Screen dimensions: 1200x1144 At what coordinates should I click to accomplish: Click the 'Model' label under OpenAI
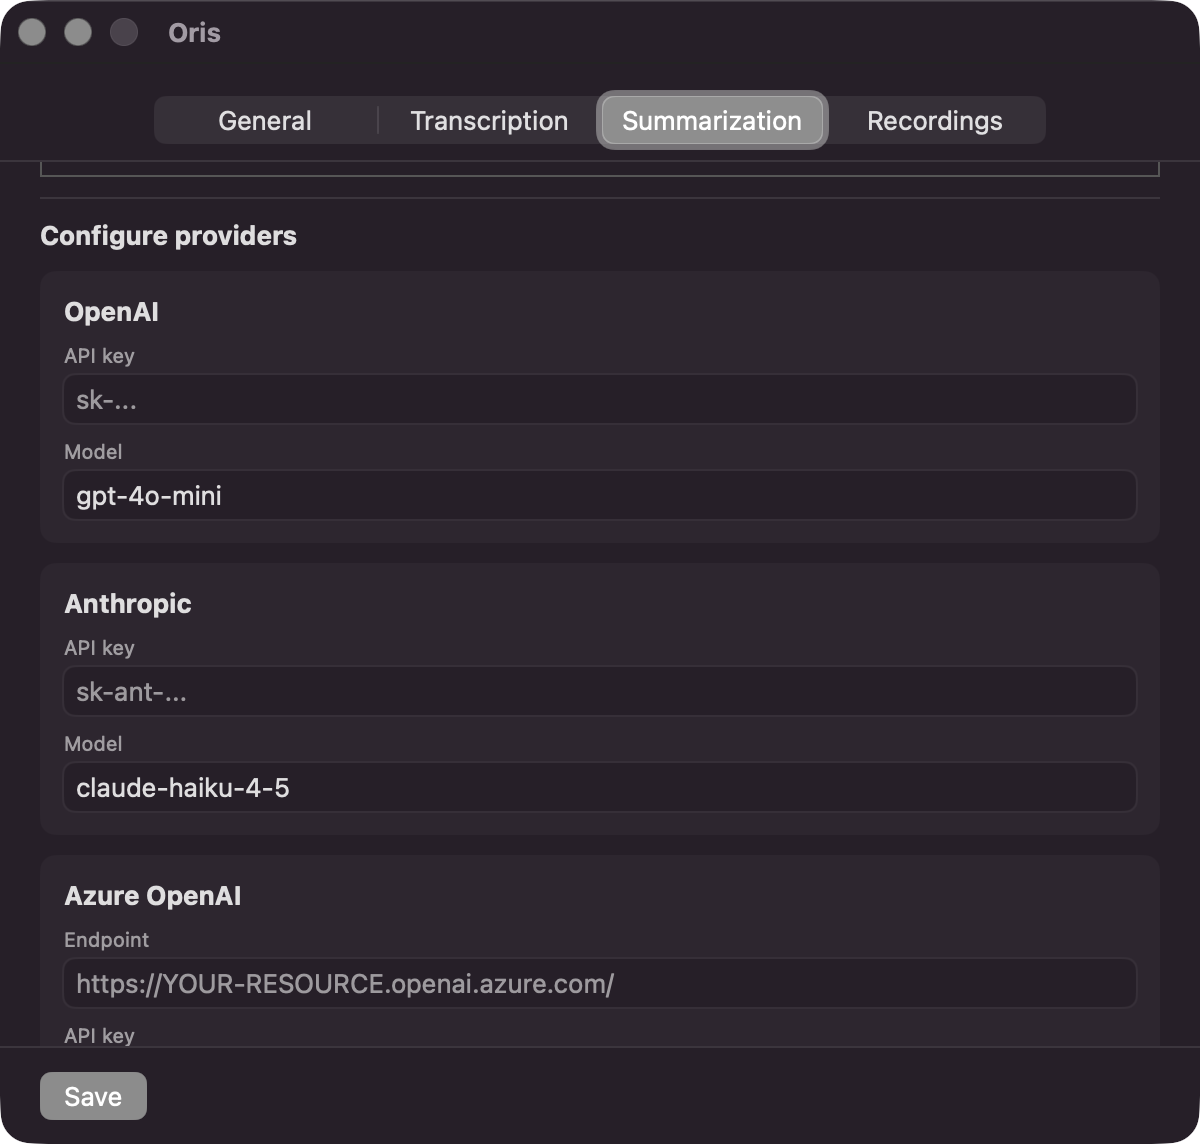[93, 452]
